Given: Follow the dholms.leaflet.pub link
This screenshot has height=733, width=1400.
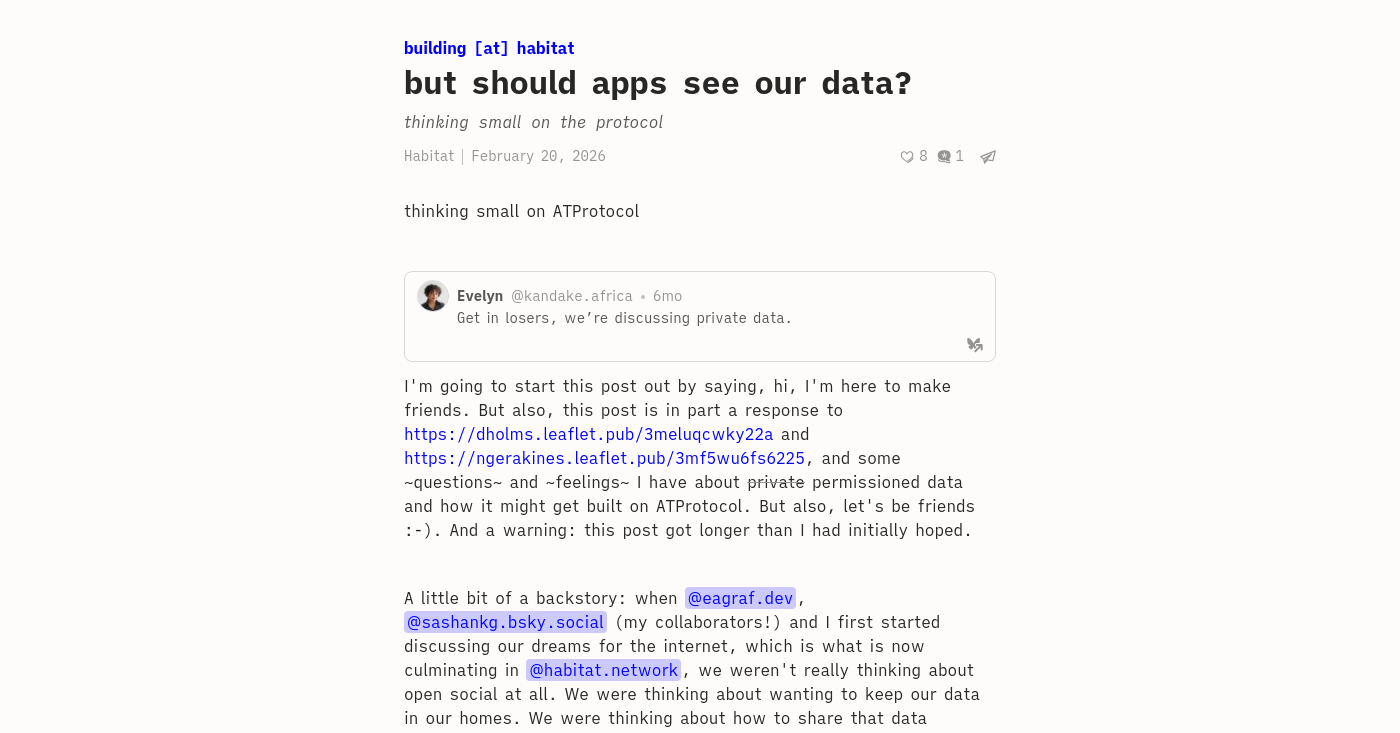Looking at the screenshot, I should click(x=589, y=434).
